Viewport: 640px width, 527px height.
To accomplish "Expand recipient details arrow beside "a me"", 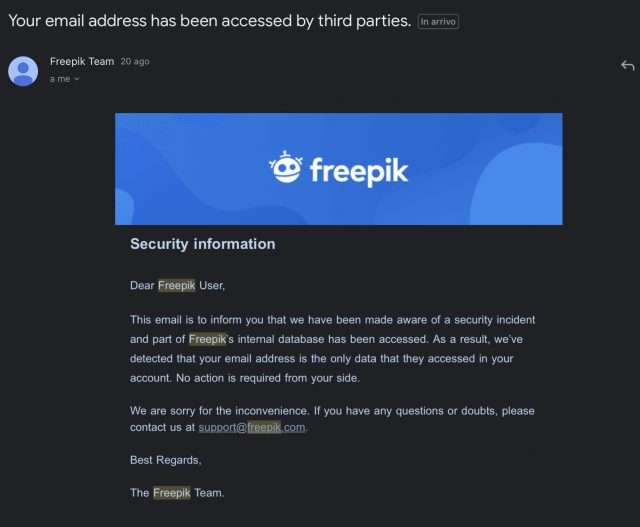I will point(77,79).
